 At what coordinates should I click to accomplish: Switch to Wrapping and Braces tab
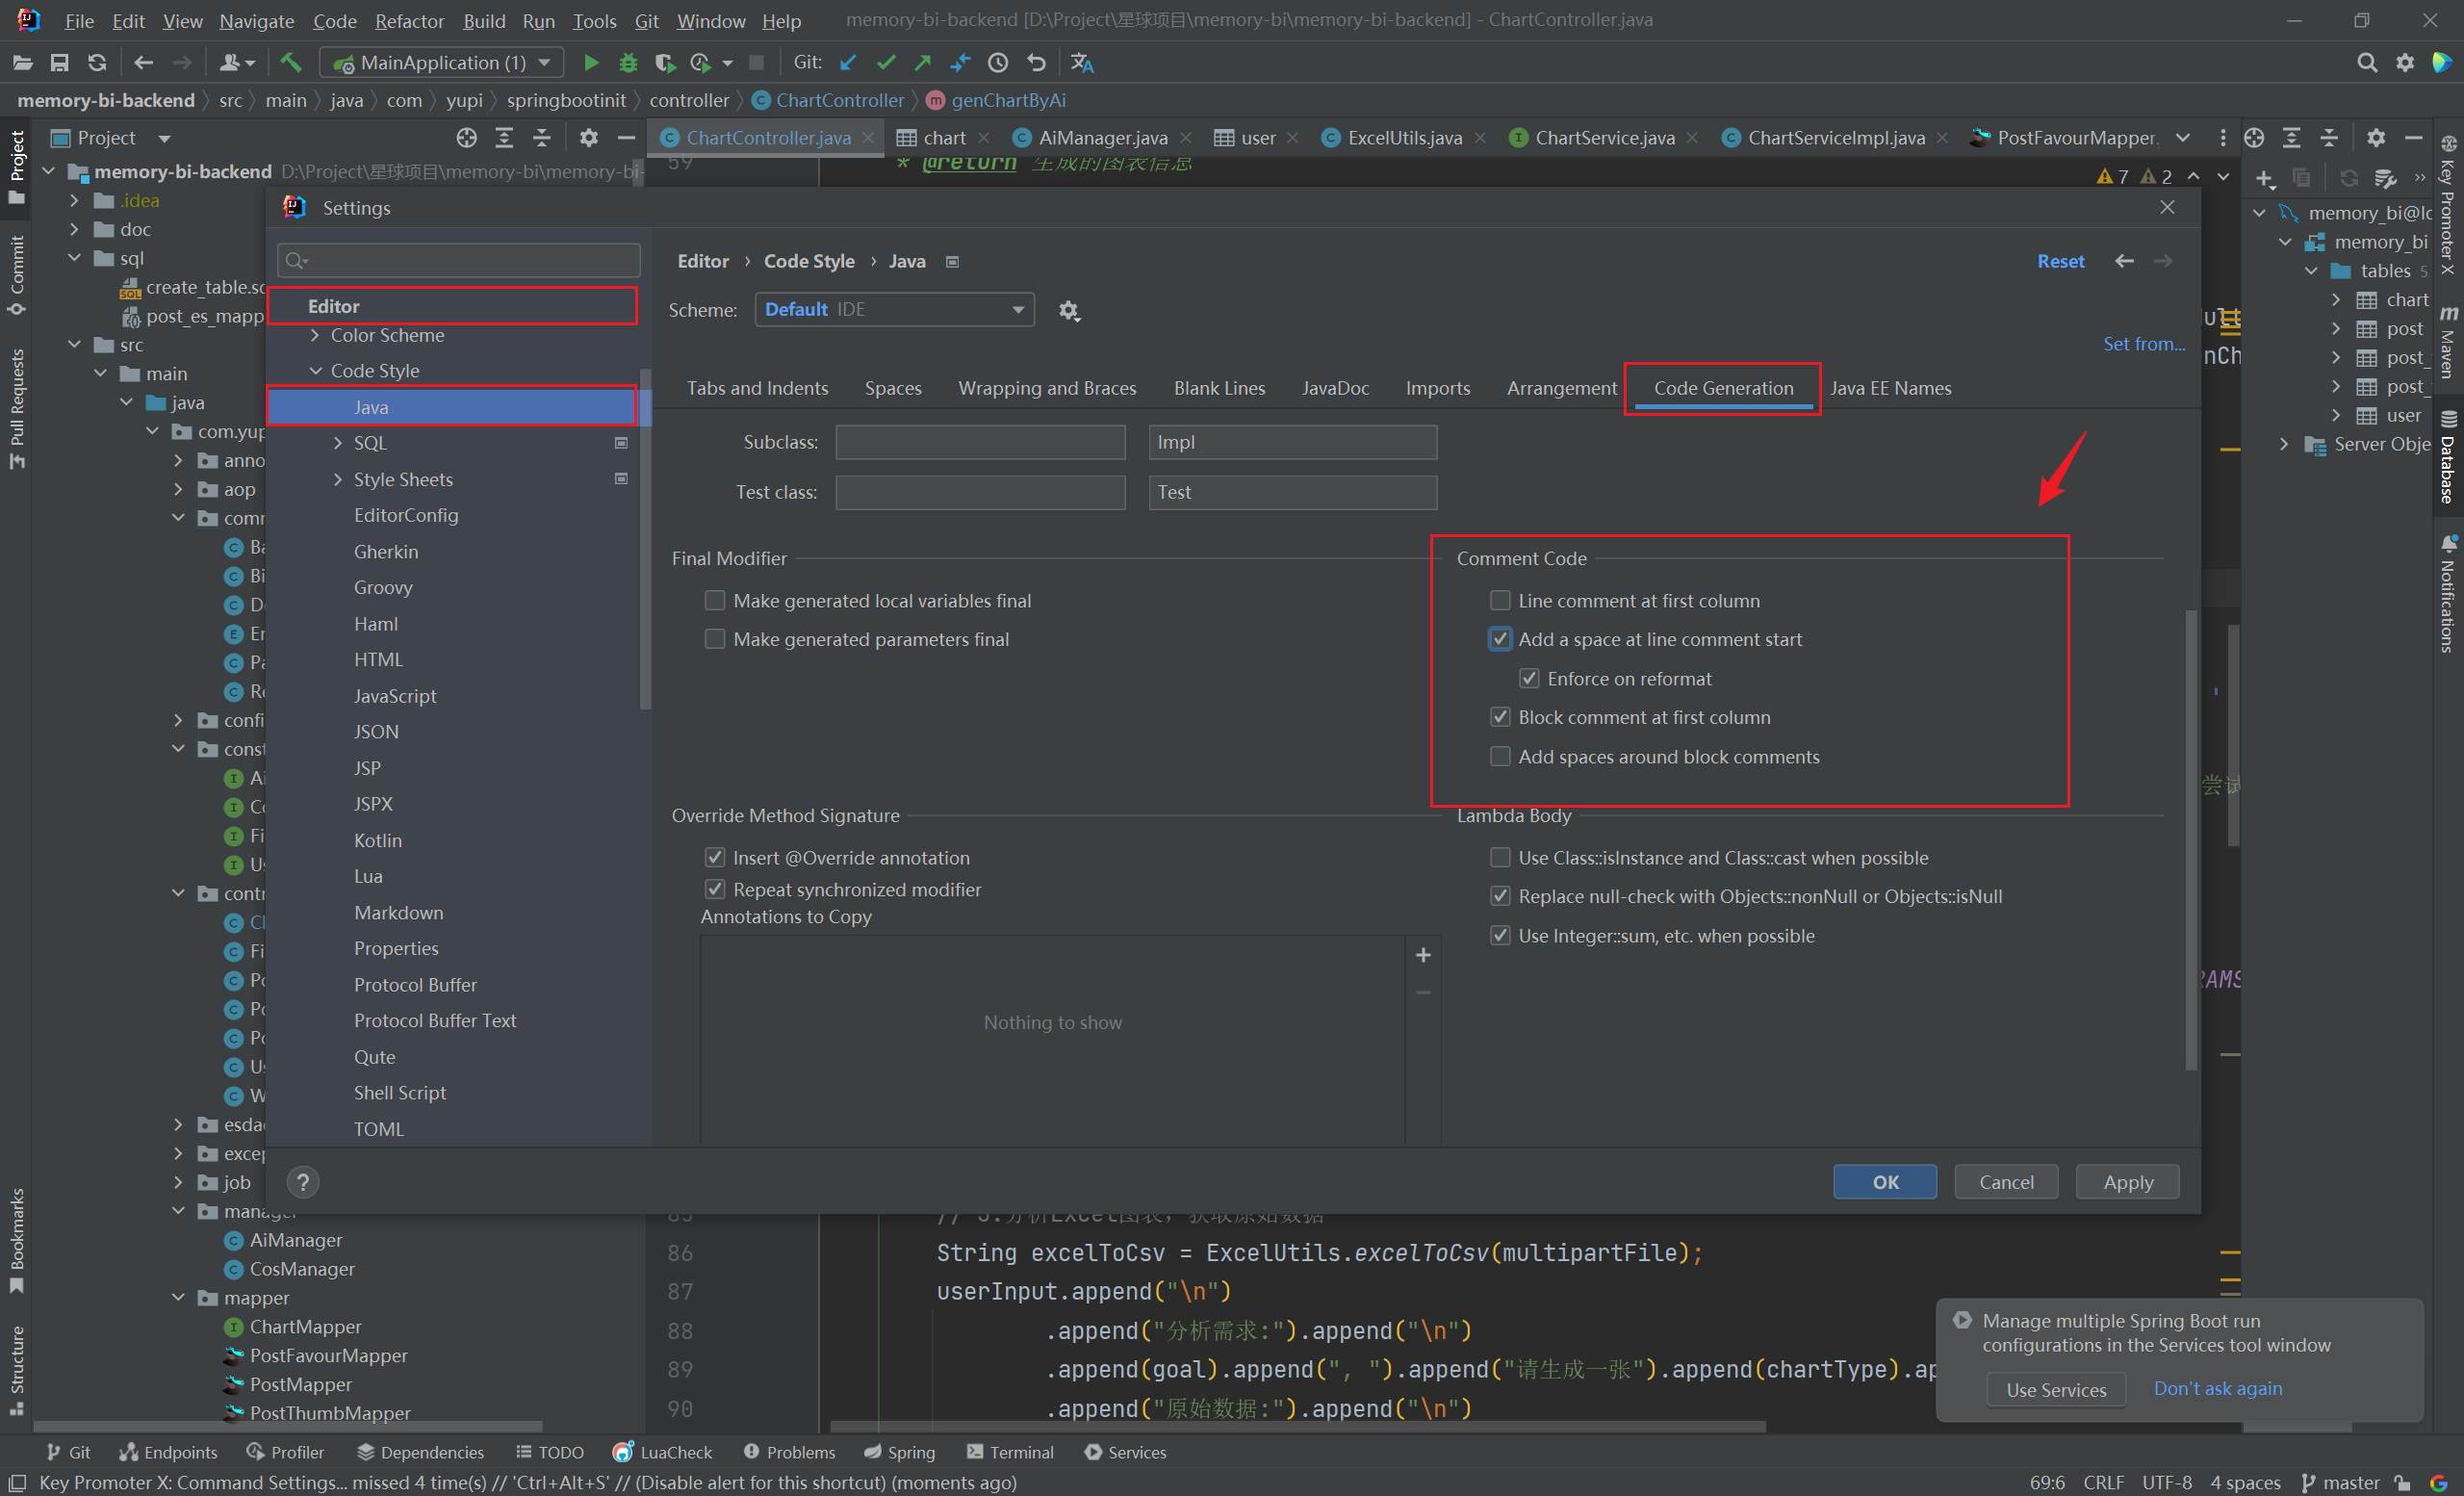[1047, 388]
